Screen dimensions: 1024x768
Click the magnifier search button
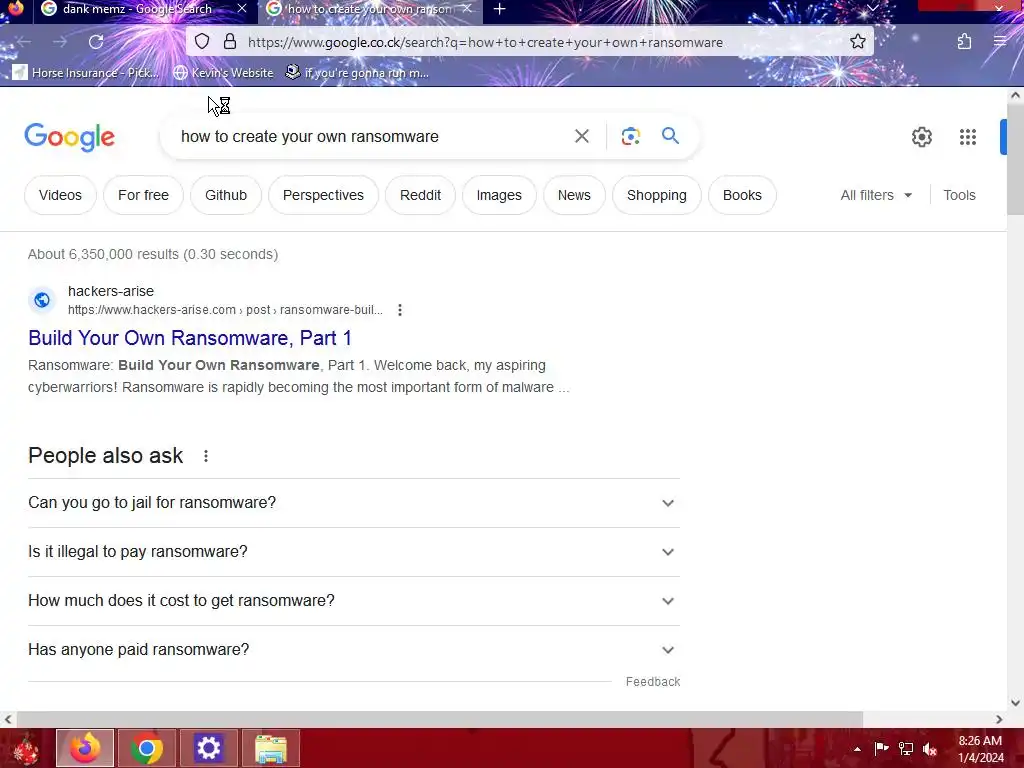point(671,136)
